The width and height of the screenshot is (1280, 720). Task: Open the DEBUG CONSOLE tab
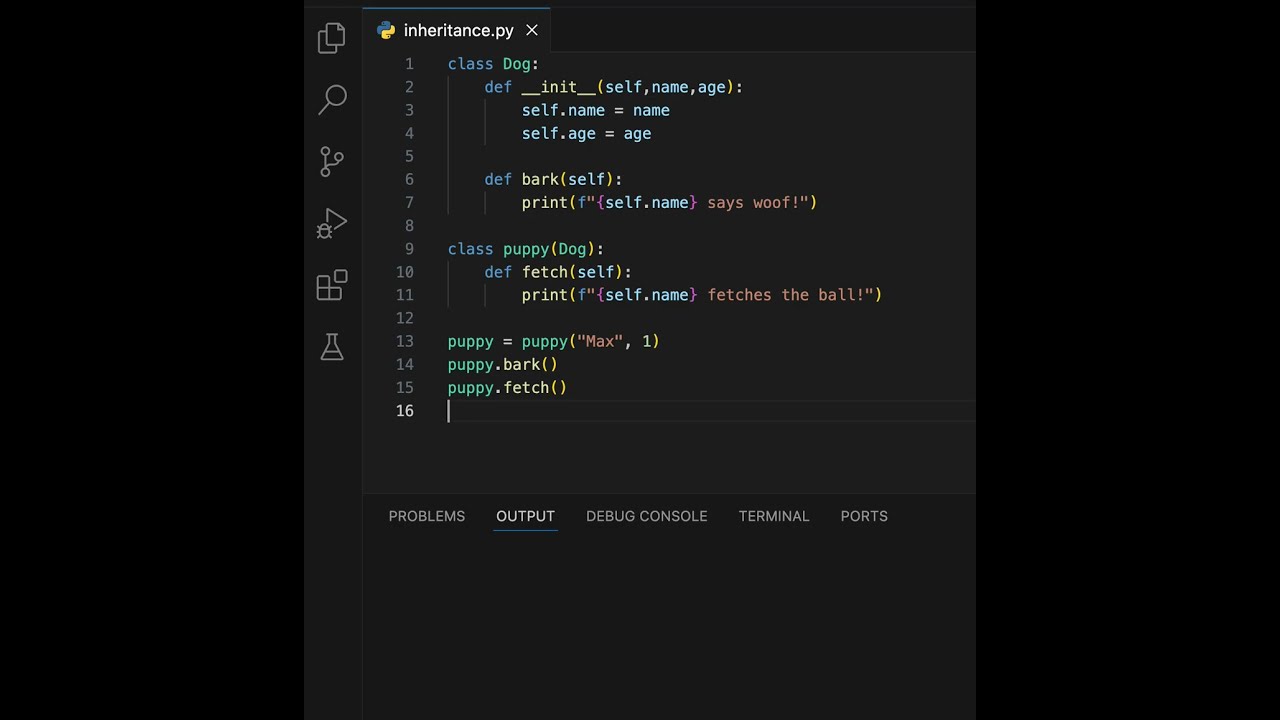tap(646, 516)
